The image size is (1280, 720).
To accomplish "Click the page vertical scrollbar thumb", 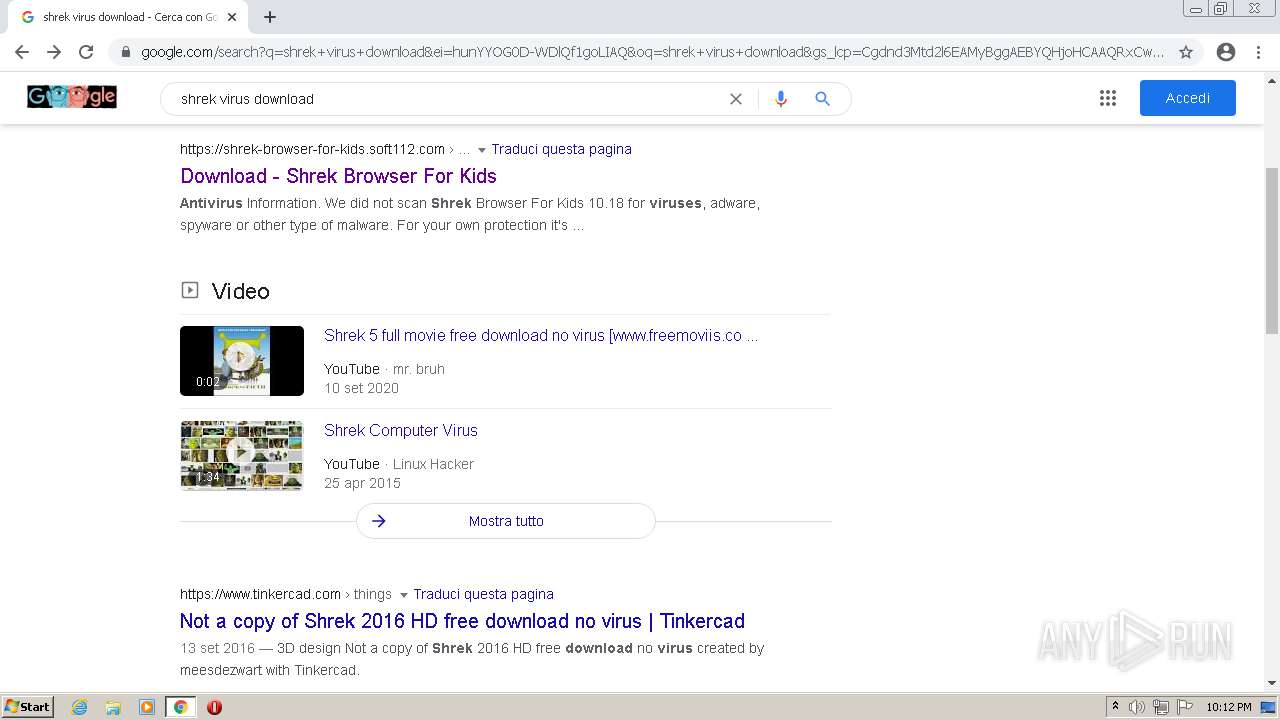I will click(x=1272, y=250).
